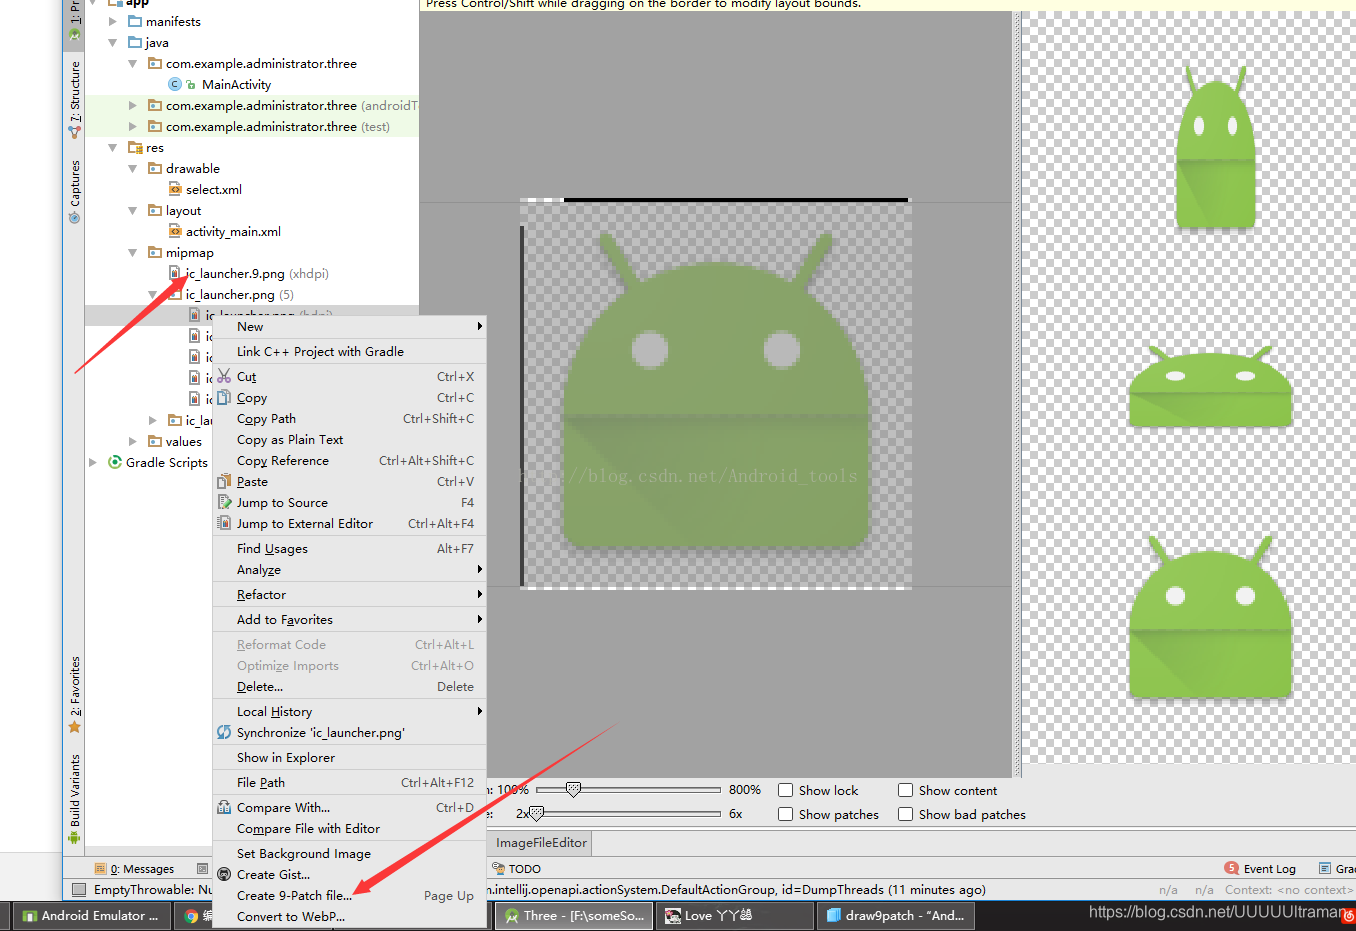The width and height of the screenshot is (1356, 931).
Task: Open the Structure tool window tab
Action: tap(75, 99)
